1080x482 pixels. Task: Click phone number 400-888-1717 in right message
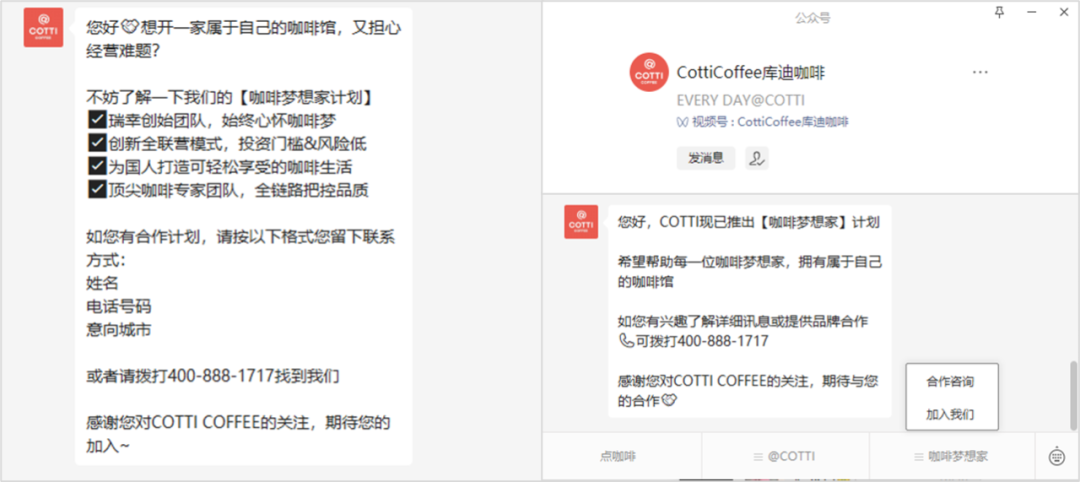pos(723,341)
